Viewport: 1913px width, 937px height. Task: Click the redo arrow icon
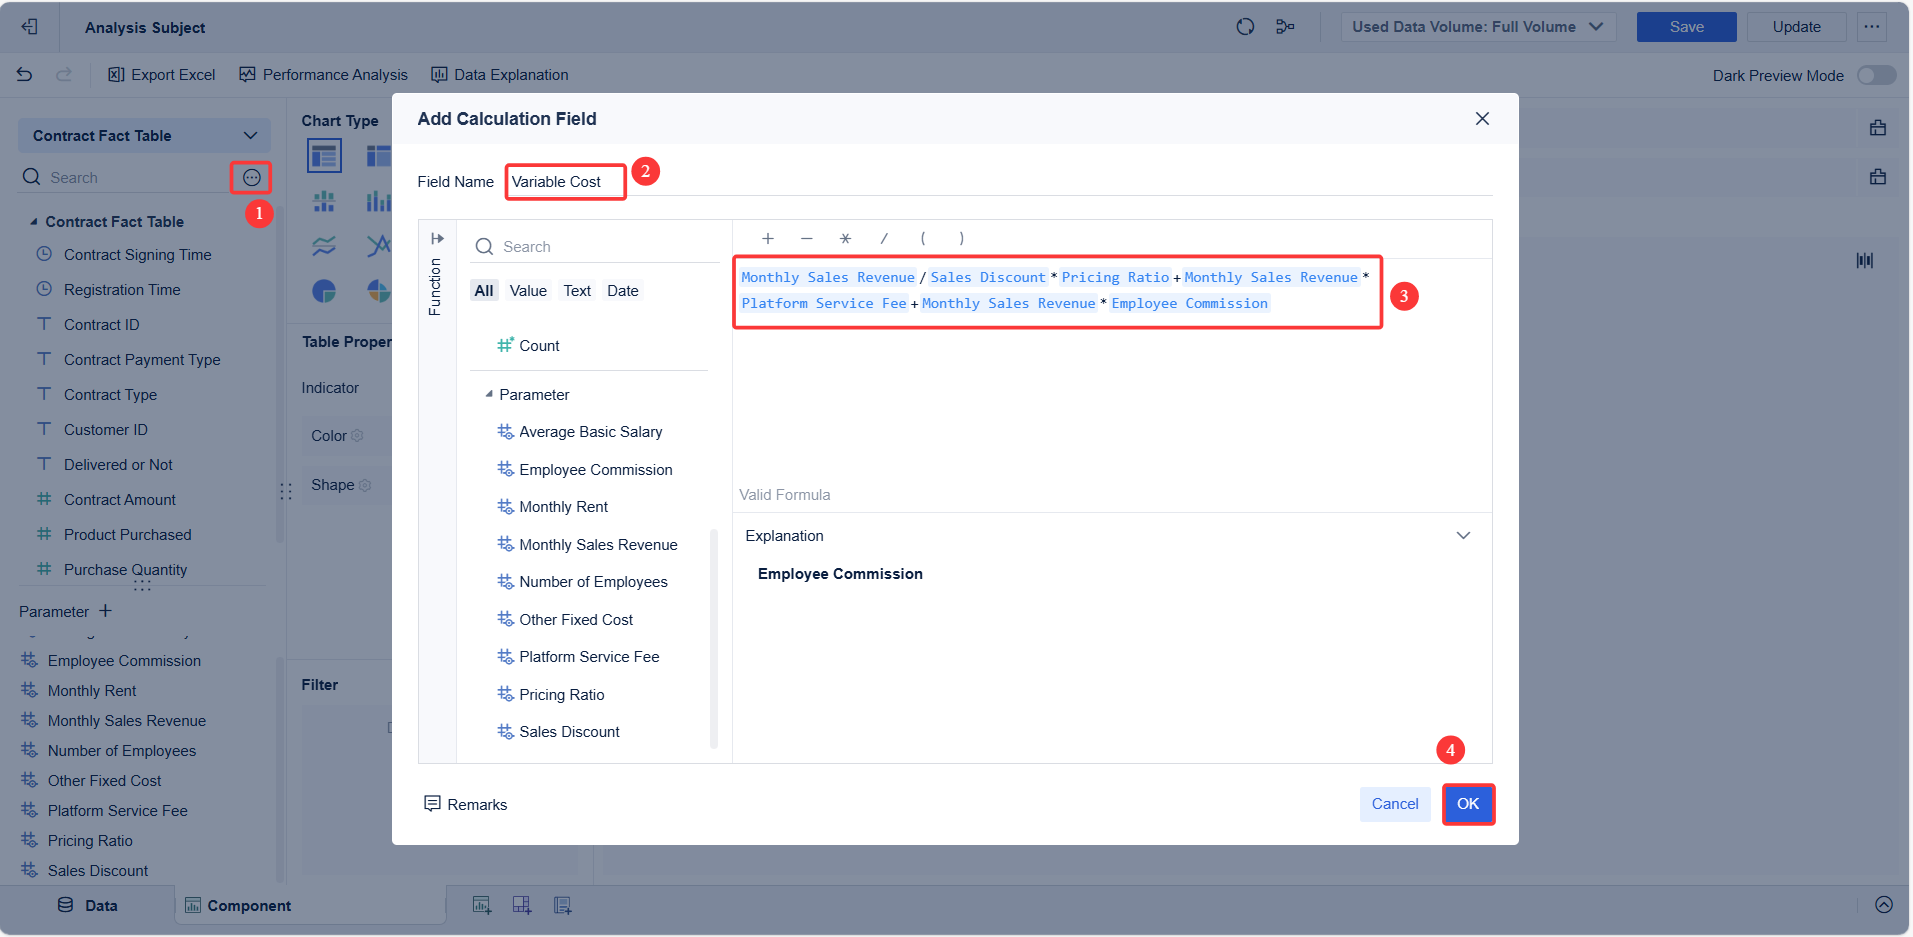(x=63, y=74)
